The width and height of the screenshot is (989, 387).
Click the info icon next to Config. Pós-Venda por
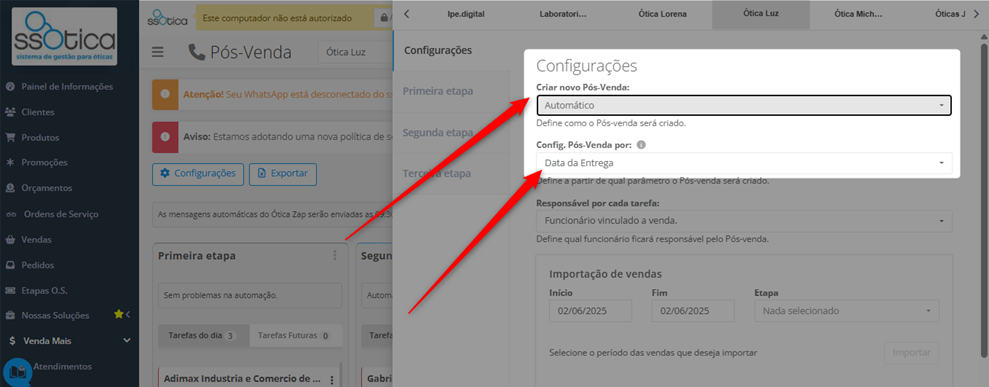coord(641,145)
